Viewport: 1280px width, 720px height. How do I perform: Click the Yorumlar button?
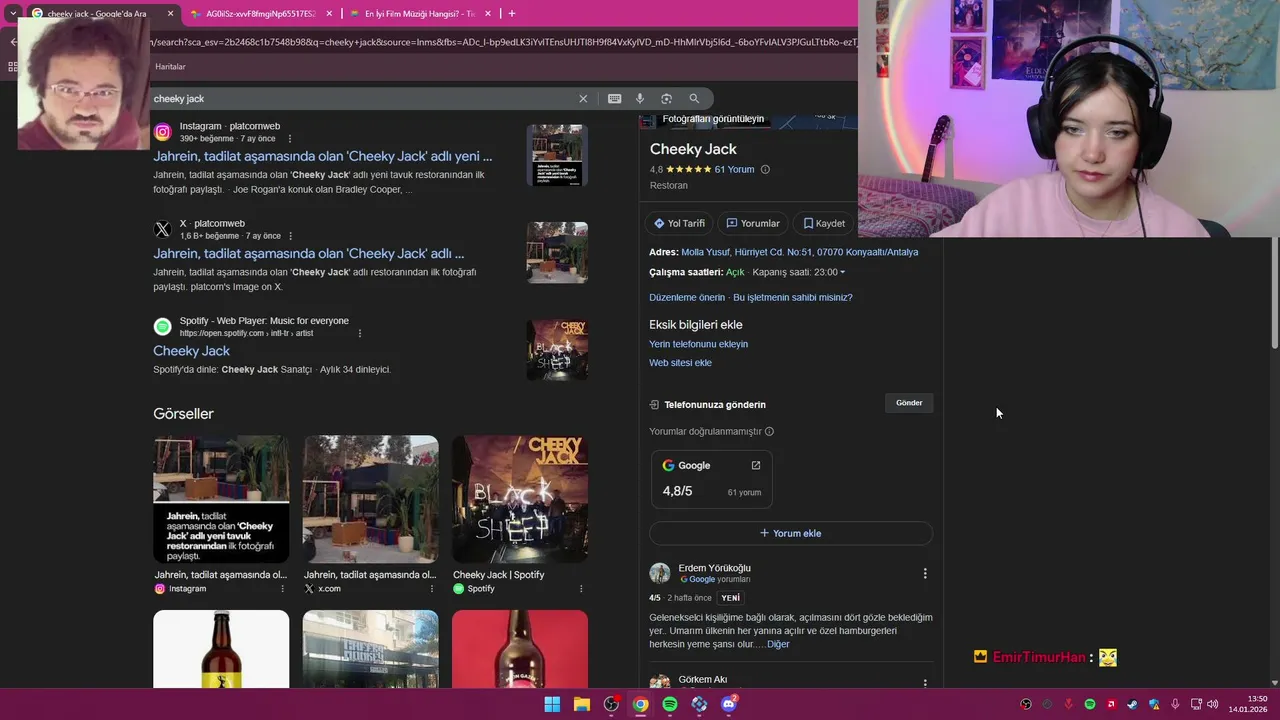click(x=753, y=223)
